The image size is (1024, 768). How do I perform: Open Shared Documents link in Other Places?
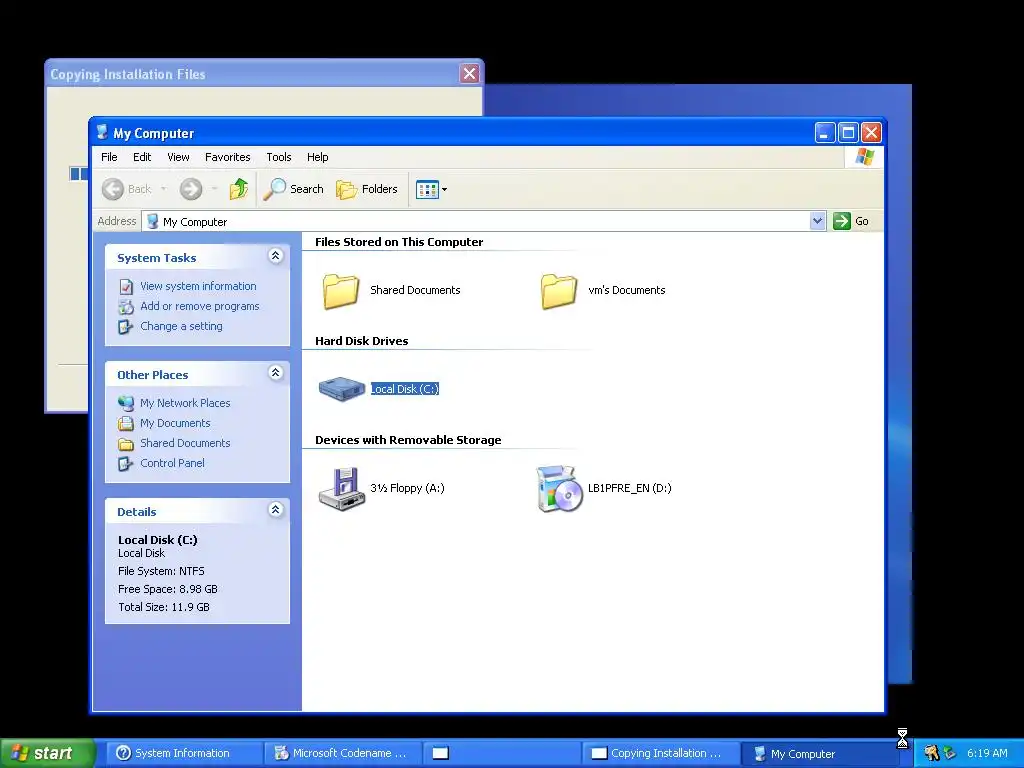[185, 443]
